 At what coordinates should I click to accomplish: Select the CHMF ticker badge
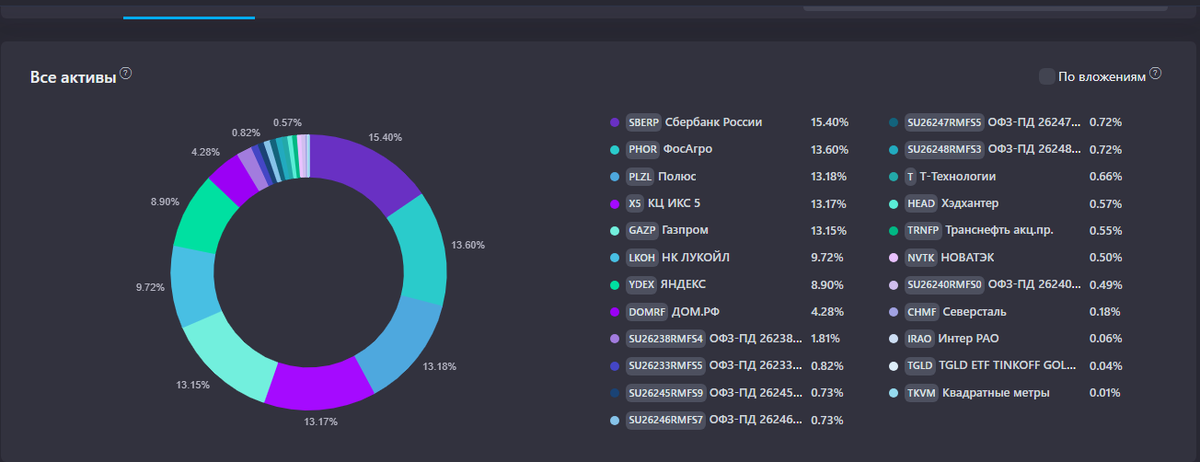tap(920, 311)
